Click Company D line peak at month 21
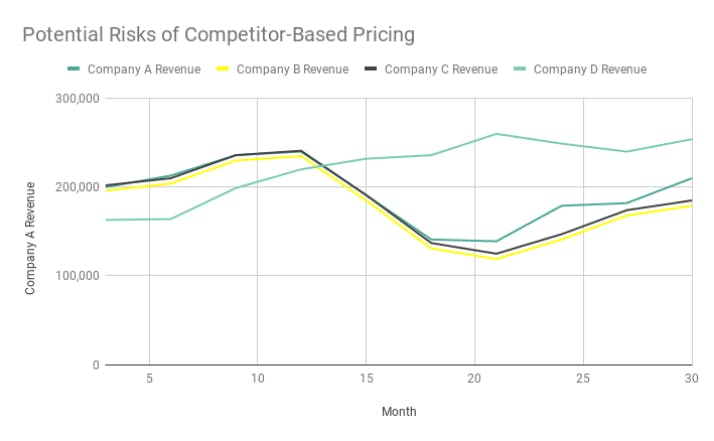The width and height of the screenshot is (714, 441). [x=496, y=134]
